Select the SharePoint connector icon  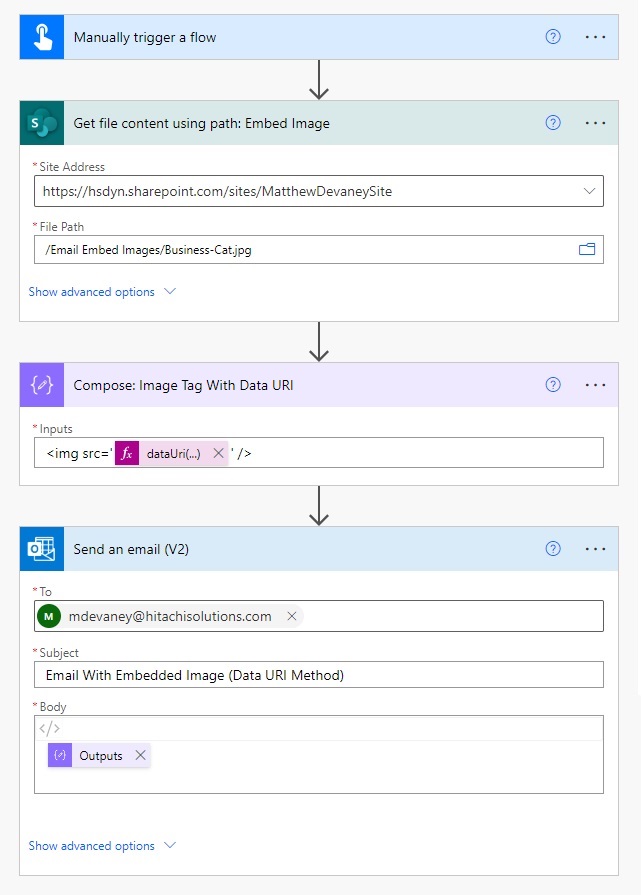41,122
